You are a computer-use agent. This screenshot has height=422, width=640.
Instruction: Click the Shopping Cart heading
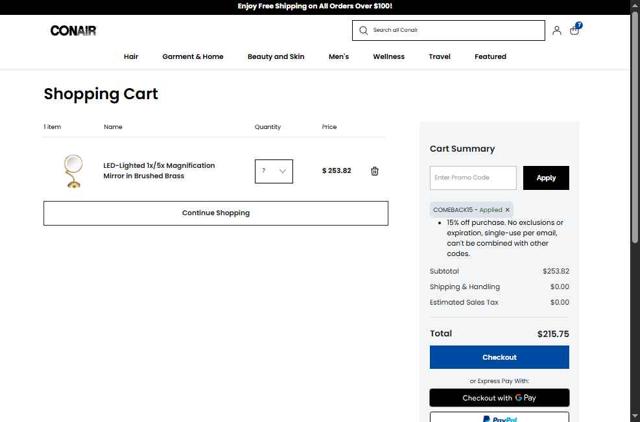(x=101, y=94)
